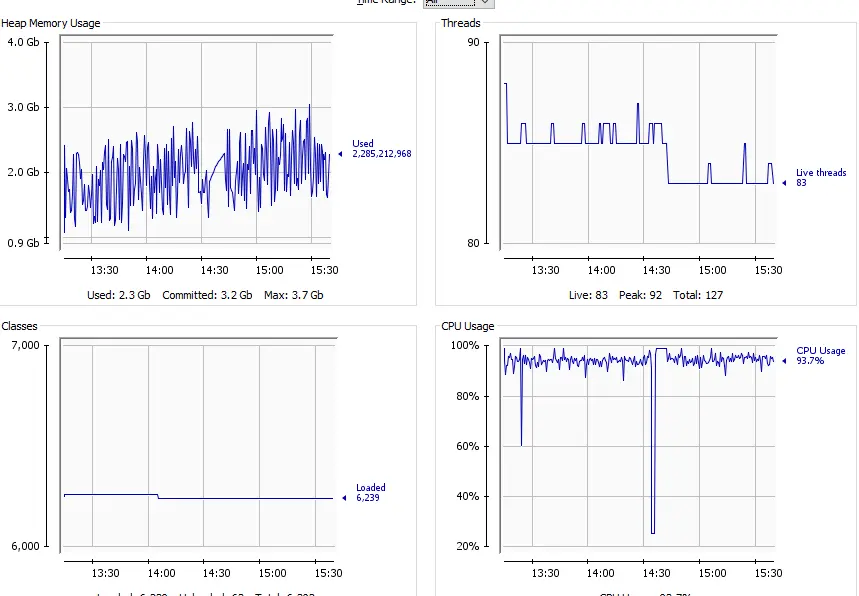Image resolution: width=859 pixels, height=596 pixels.
Task: Click the '2.0 Gb' heap axis label
Action: tap(23, 172)
